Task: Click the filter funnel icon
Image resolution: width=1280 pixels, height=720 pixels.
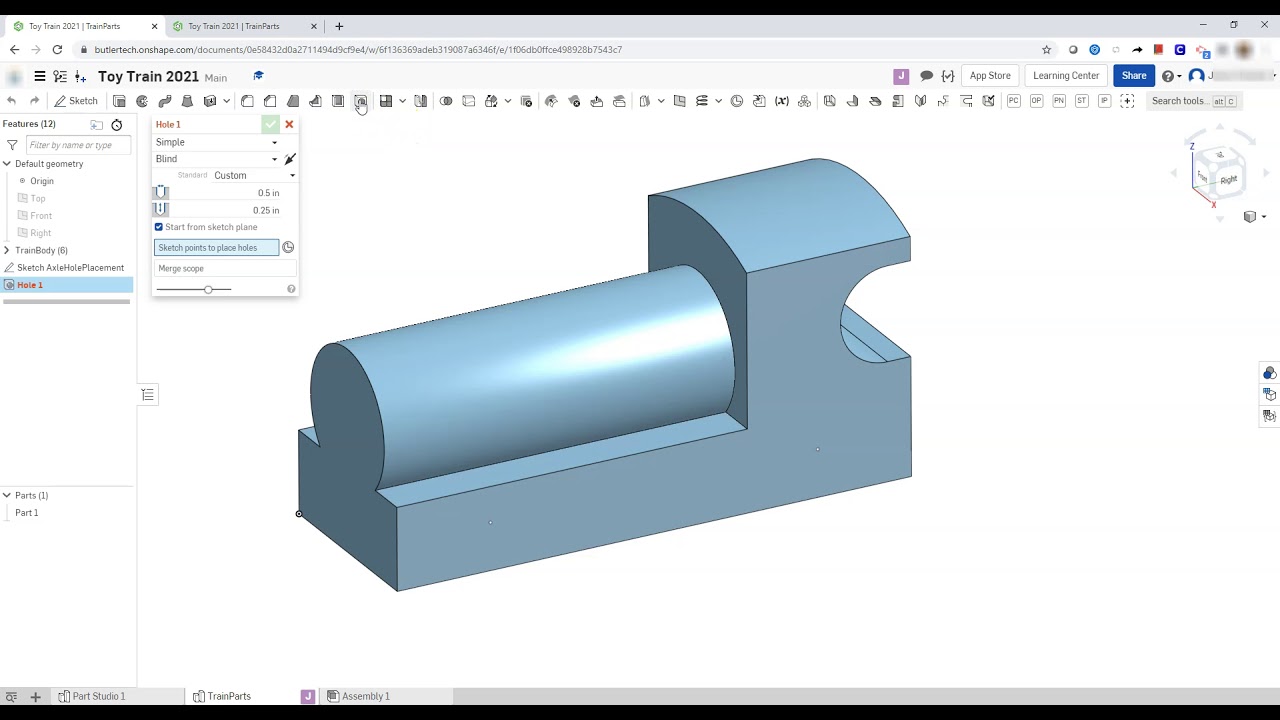Action: click(x=12, y=145)
